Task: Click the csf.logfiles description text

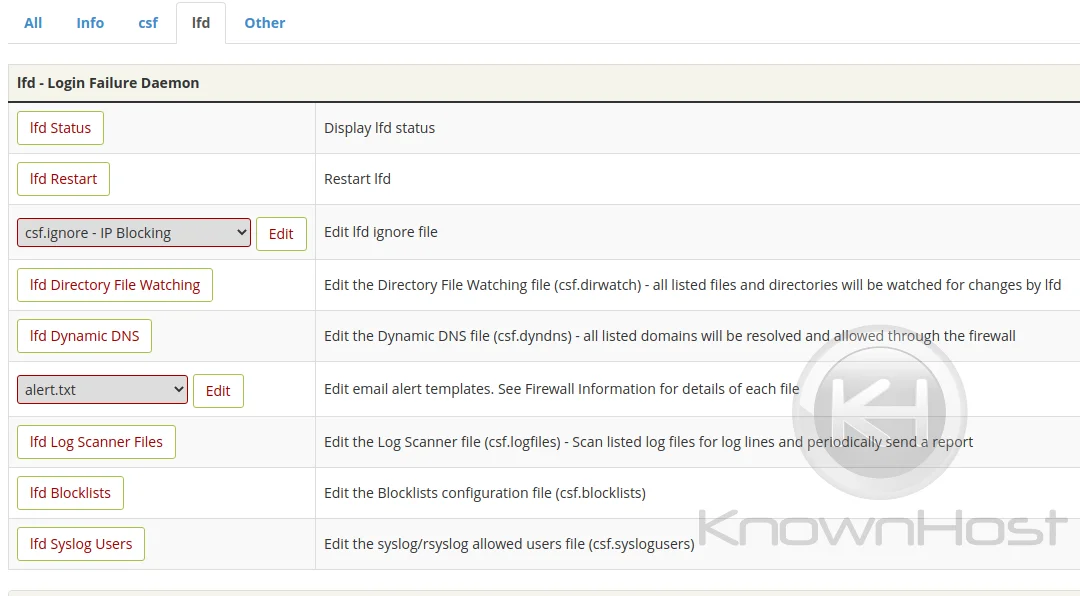Action: [x=648, y=442]
